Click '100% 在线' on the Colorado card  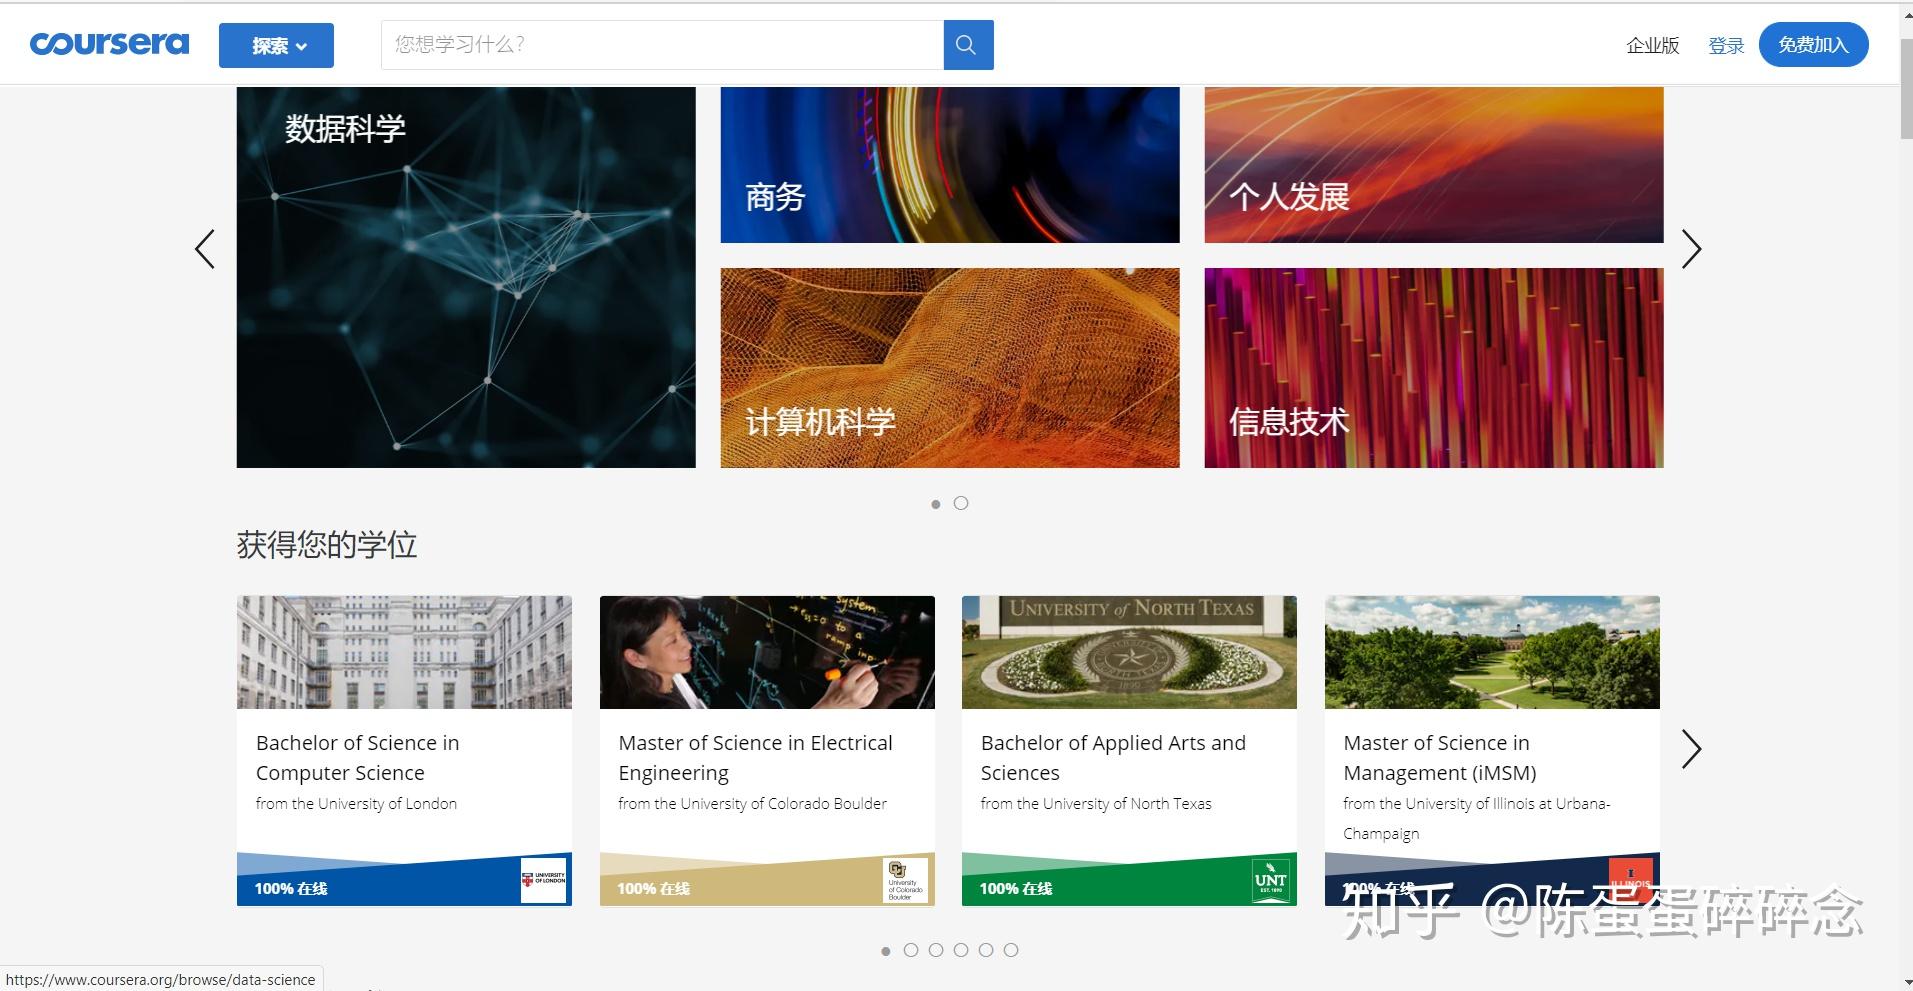(653, 888)
